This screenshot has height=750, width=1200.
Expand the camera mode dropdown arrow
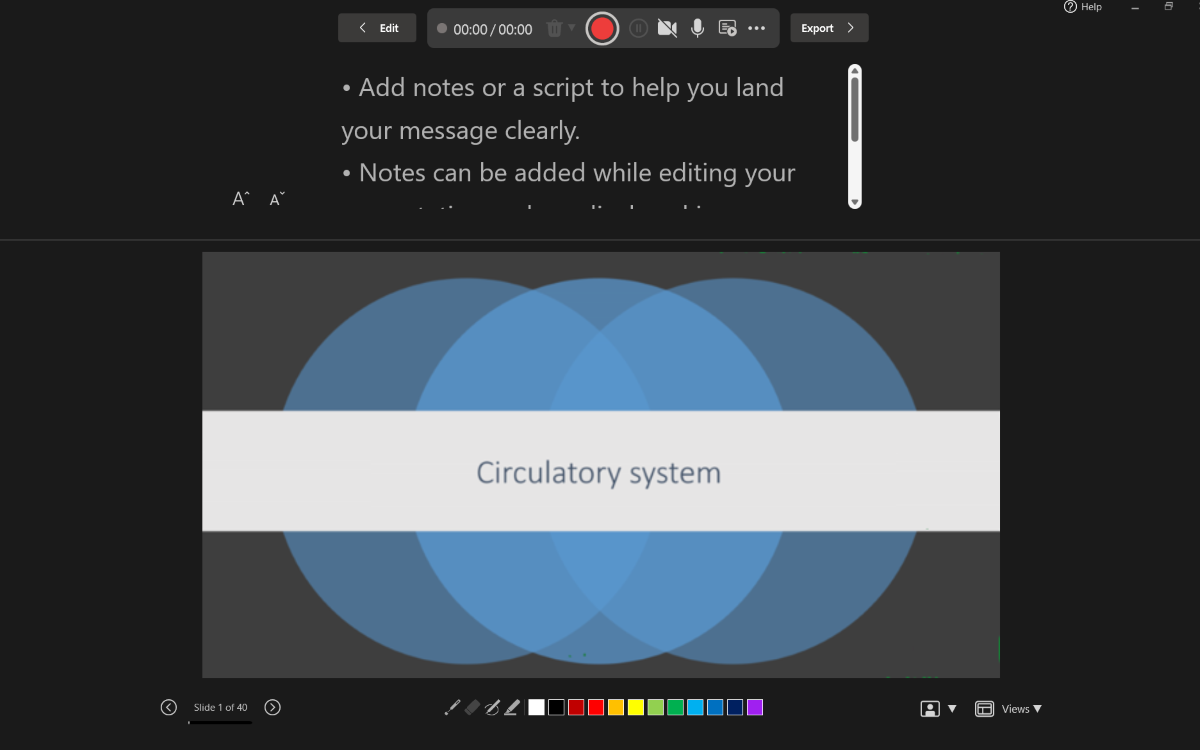[952, 709]
